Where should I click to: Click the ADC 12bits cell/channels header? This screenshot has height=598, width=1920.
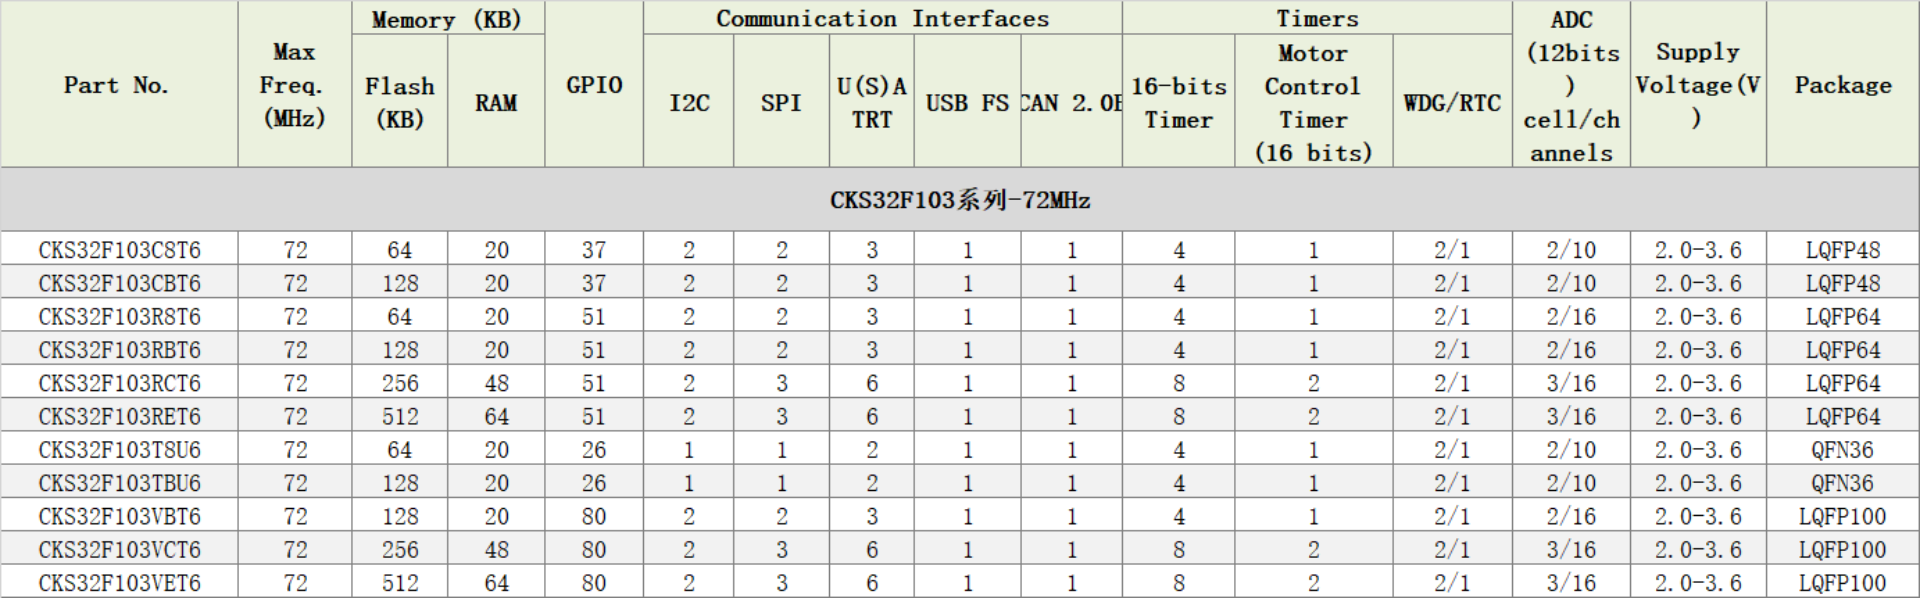click(x=1571, y=85)
